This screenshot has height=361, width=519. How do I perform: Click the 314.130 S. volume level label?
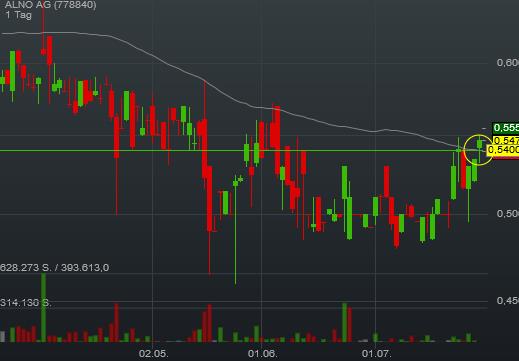click(x=26, y=303)
